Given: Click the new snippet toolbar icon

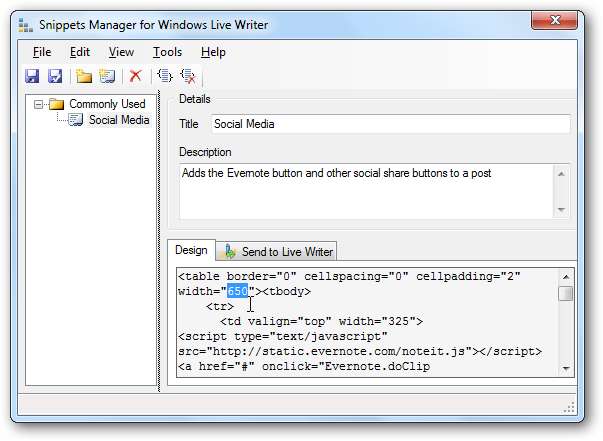Looking at the screenshot, I should [107, 76].
